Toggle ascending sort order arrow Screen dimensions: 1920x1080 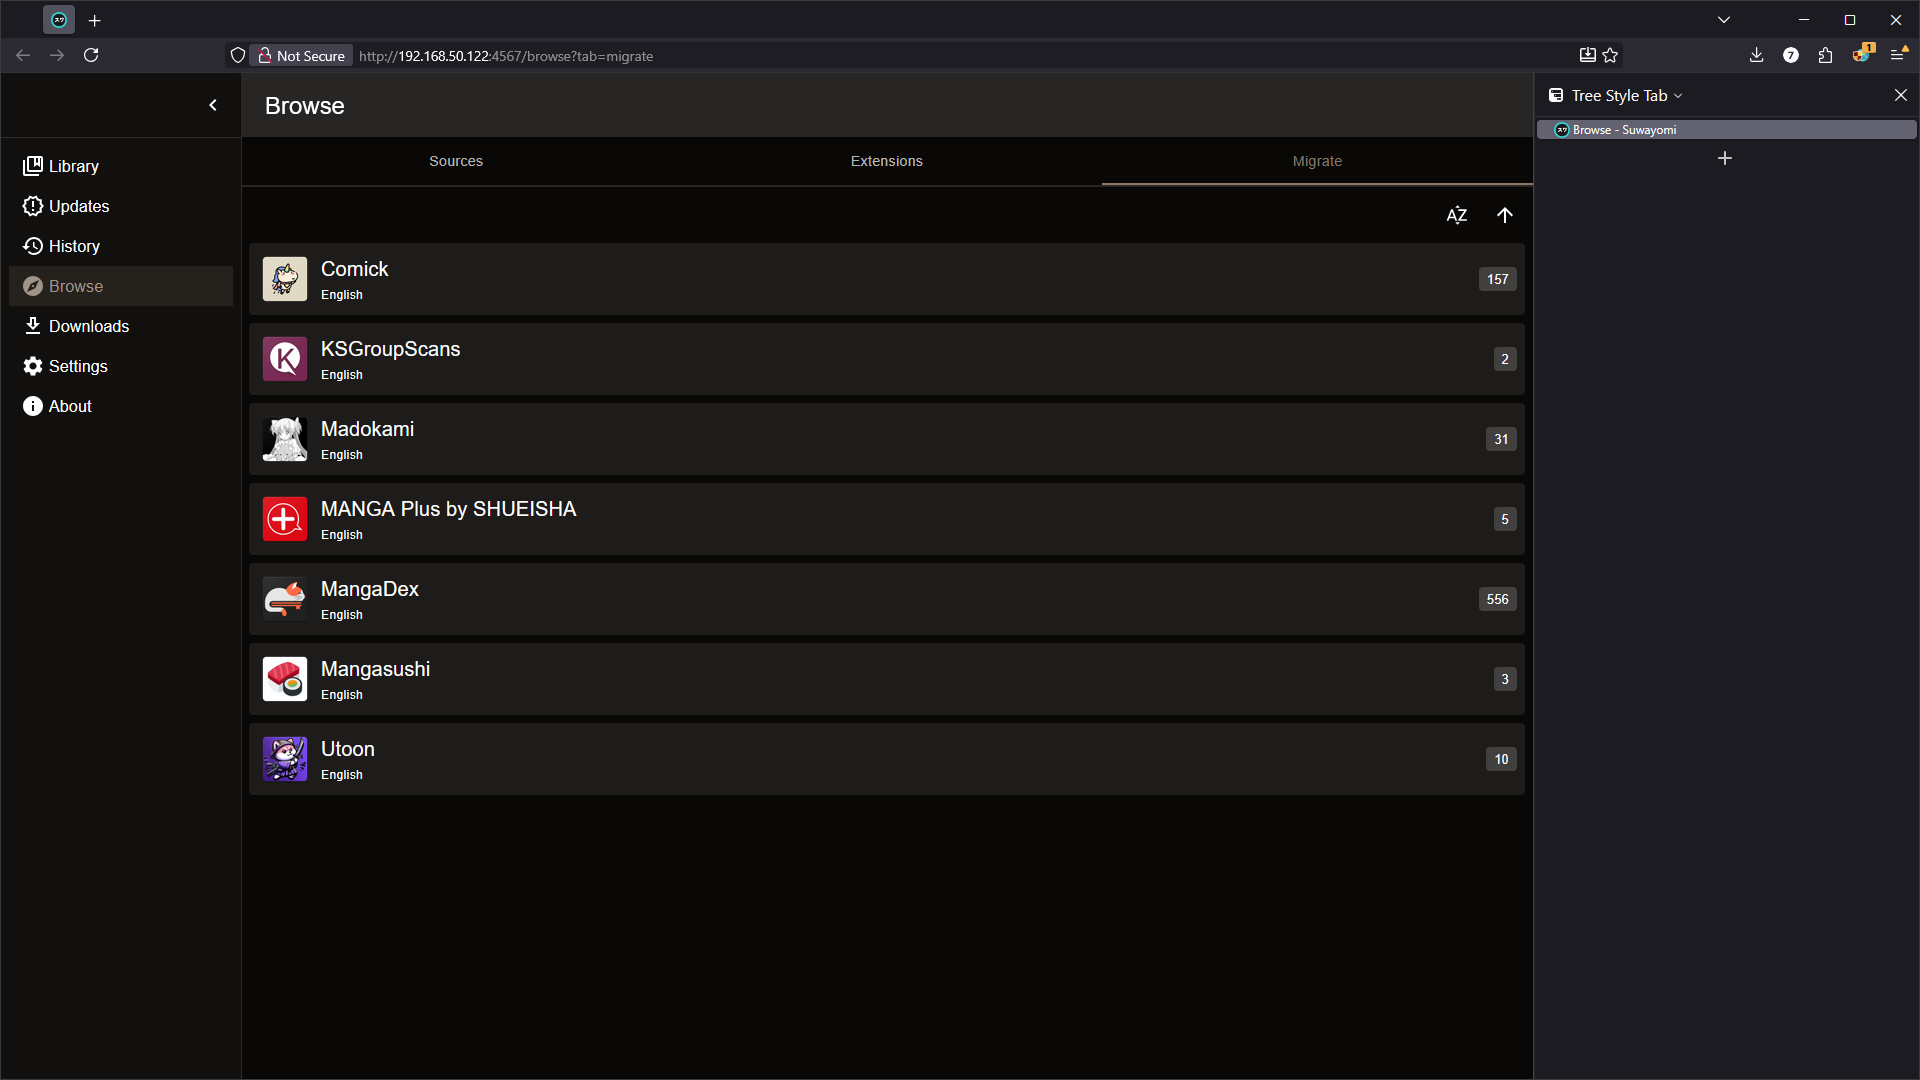tap(1504, 215)
